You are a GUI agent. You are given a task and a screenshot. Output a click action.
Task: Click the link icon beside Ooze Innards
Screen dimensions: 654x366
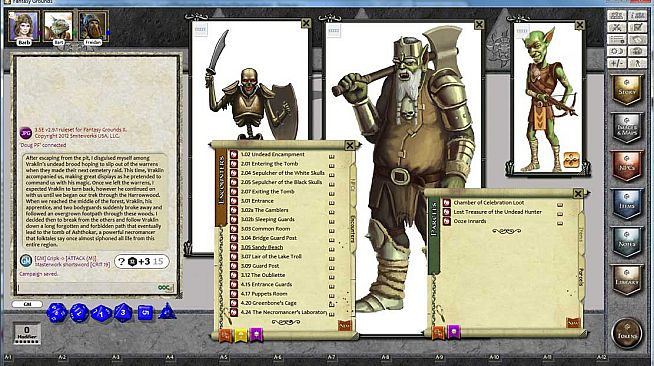(x=447, y=221)
